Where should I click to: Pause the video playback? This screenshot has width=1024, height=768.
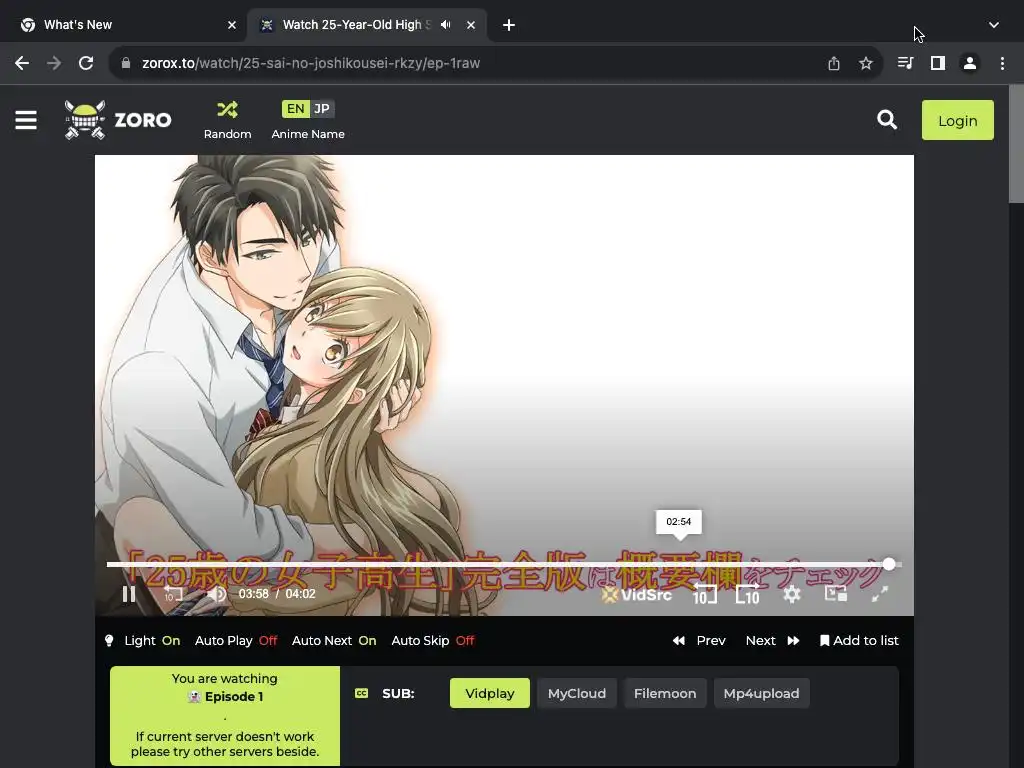(x=129, y=594)
